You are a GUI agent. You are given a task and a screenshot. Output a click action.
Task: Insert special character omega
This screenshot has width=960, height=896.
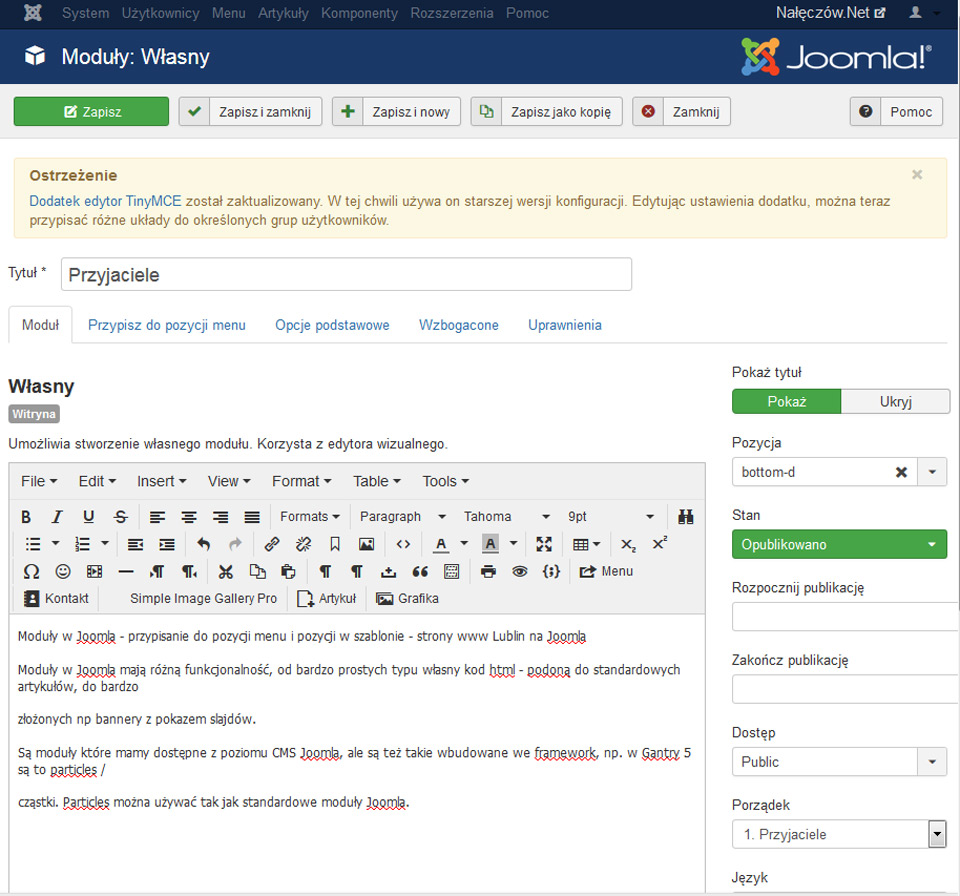click(x=31, y=571)
